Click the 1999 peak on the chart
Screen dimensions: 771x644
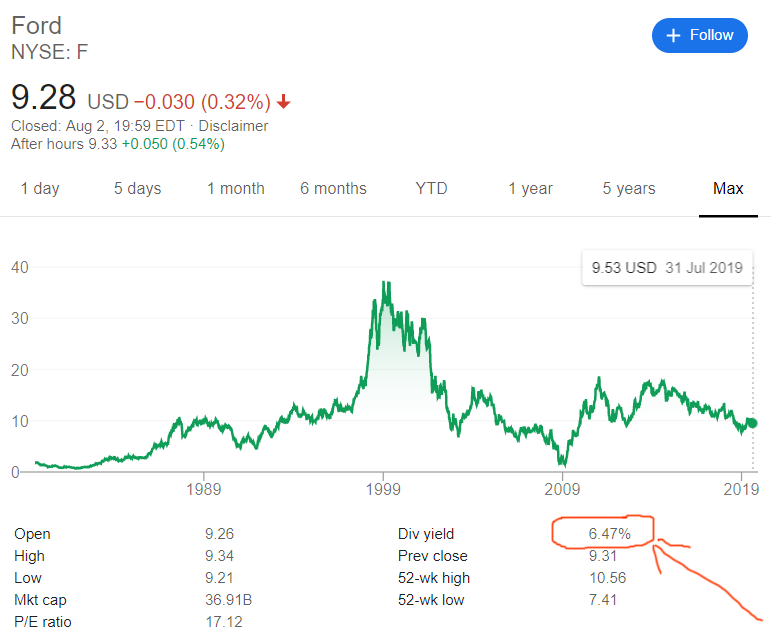point(385,284)
